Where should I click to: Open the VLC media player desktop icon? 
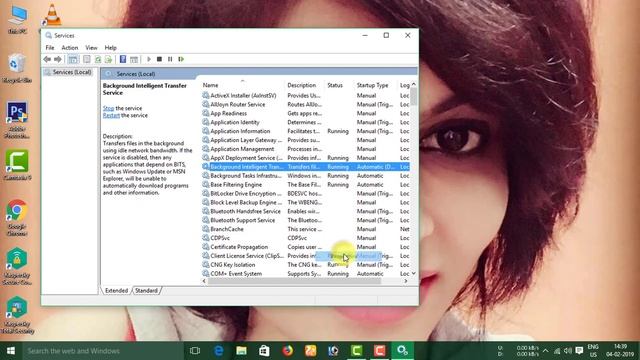[x=52, y=16]
